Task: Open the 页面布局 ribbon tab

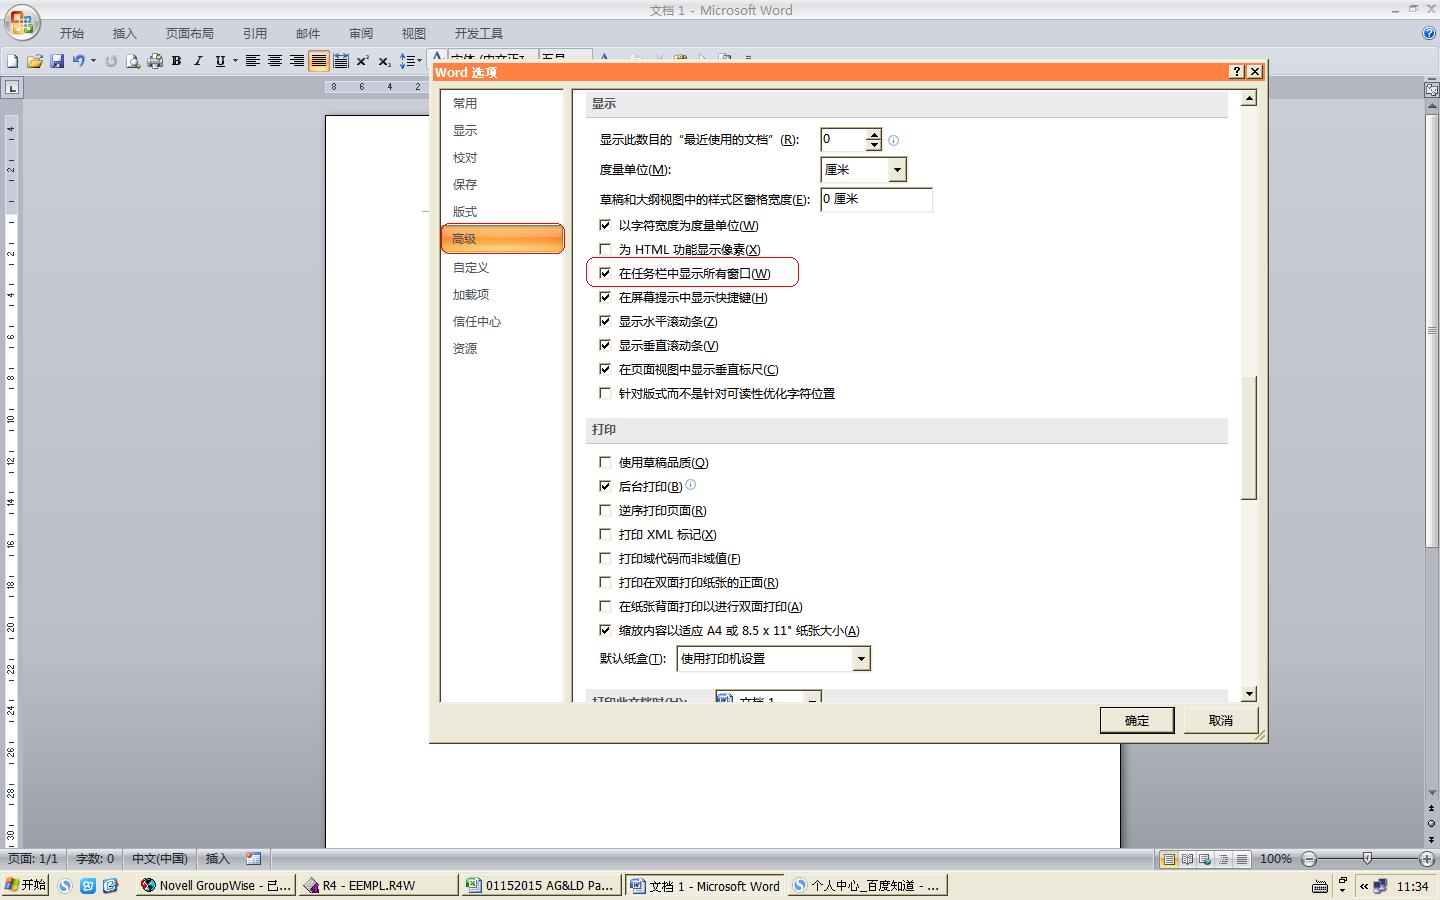Action: tap(190, 34)
